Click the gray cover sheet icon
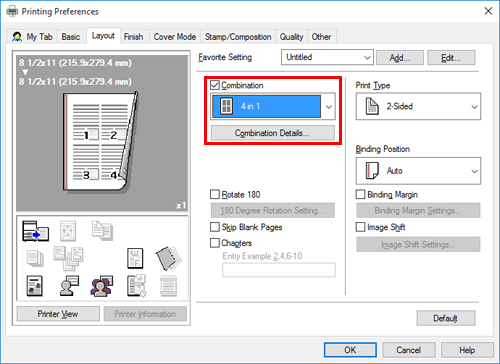 point(168,258)
